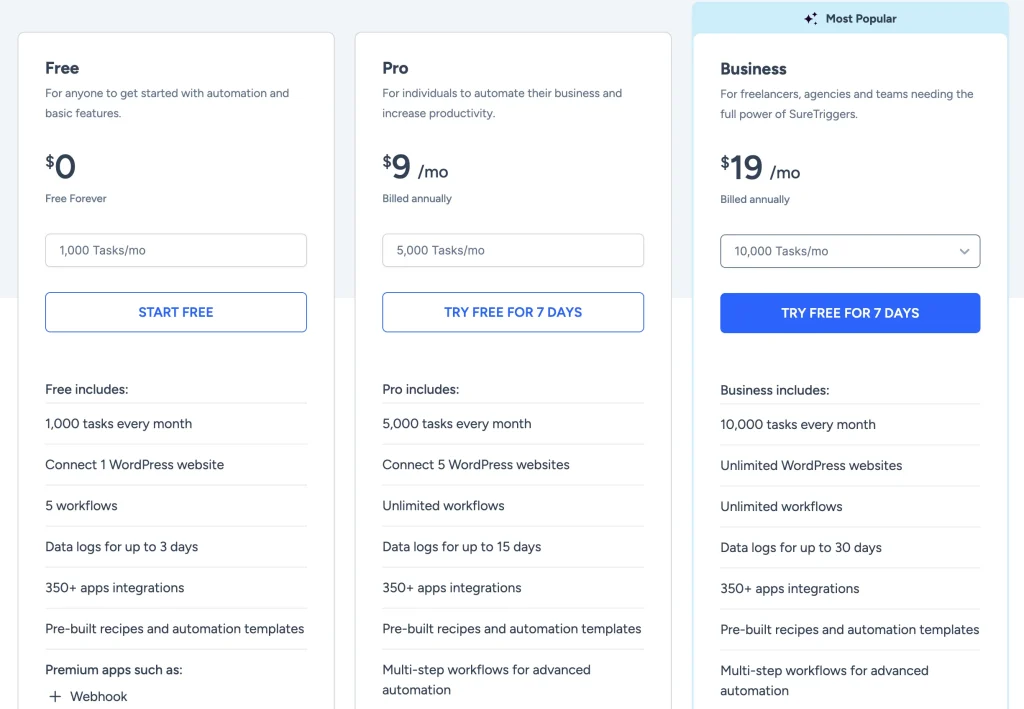Open the Pro plan 5,000 Tasks/mo selector
This screenshot has width=1024, height=709.
pos(512,250)
